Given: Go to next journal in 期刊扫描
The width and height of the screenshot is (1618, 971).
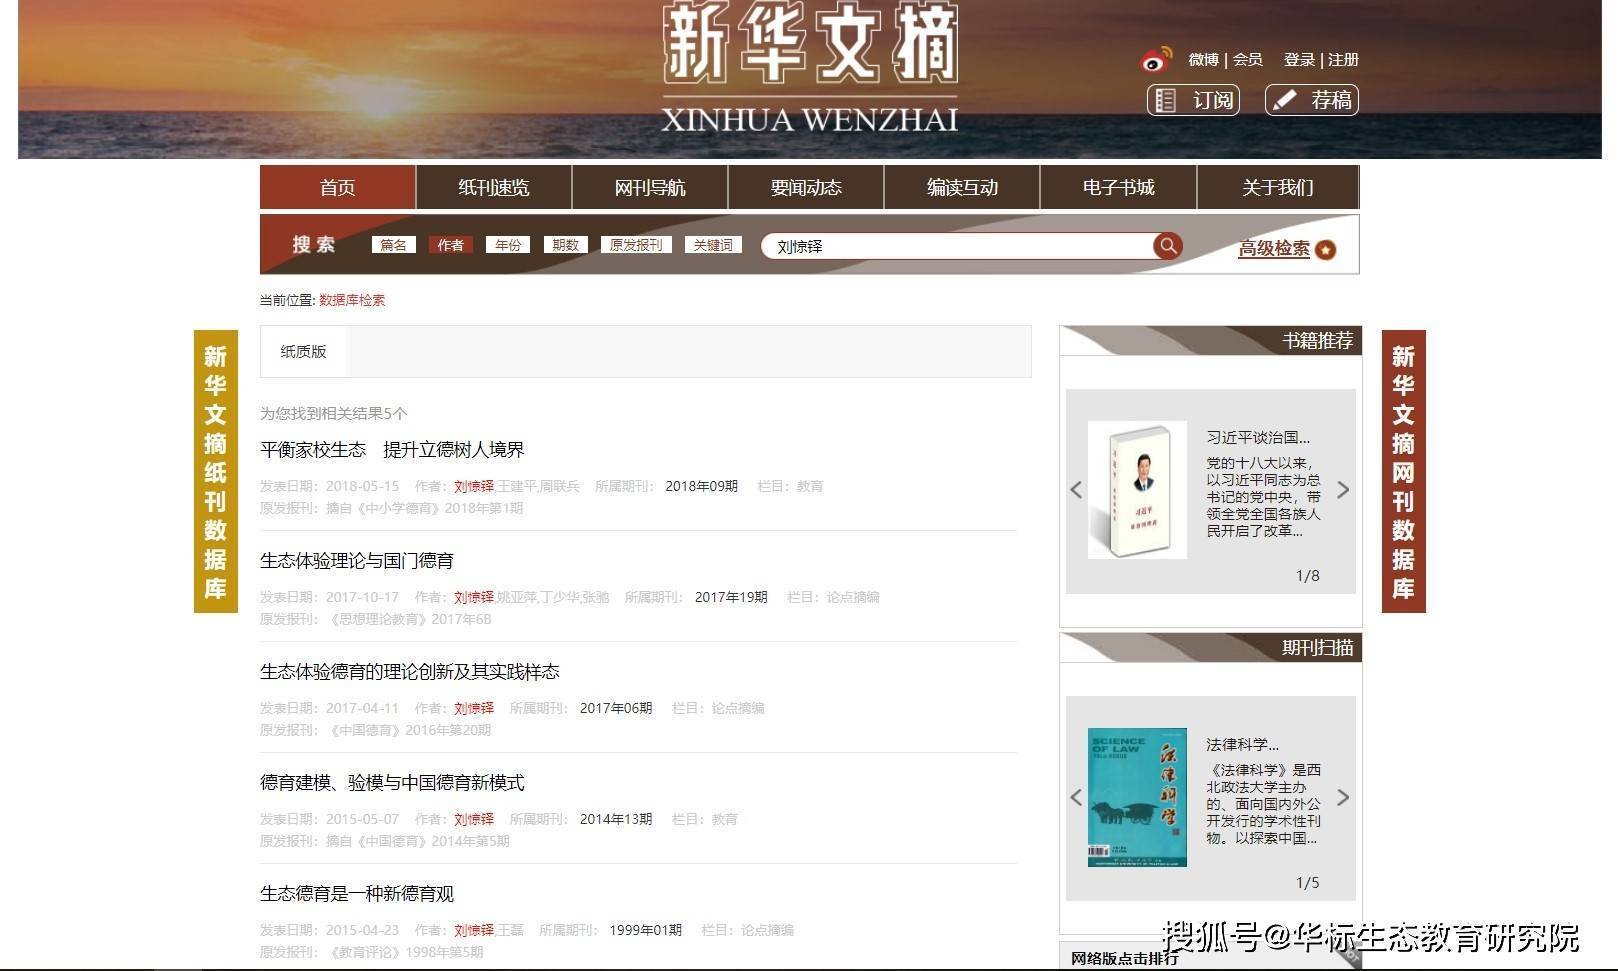Looking at the screenshot, I should [x=1343, y=797].
